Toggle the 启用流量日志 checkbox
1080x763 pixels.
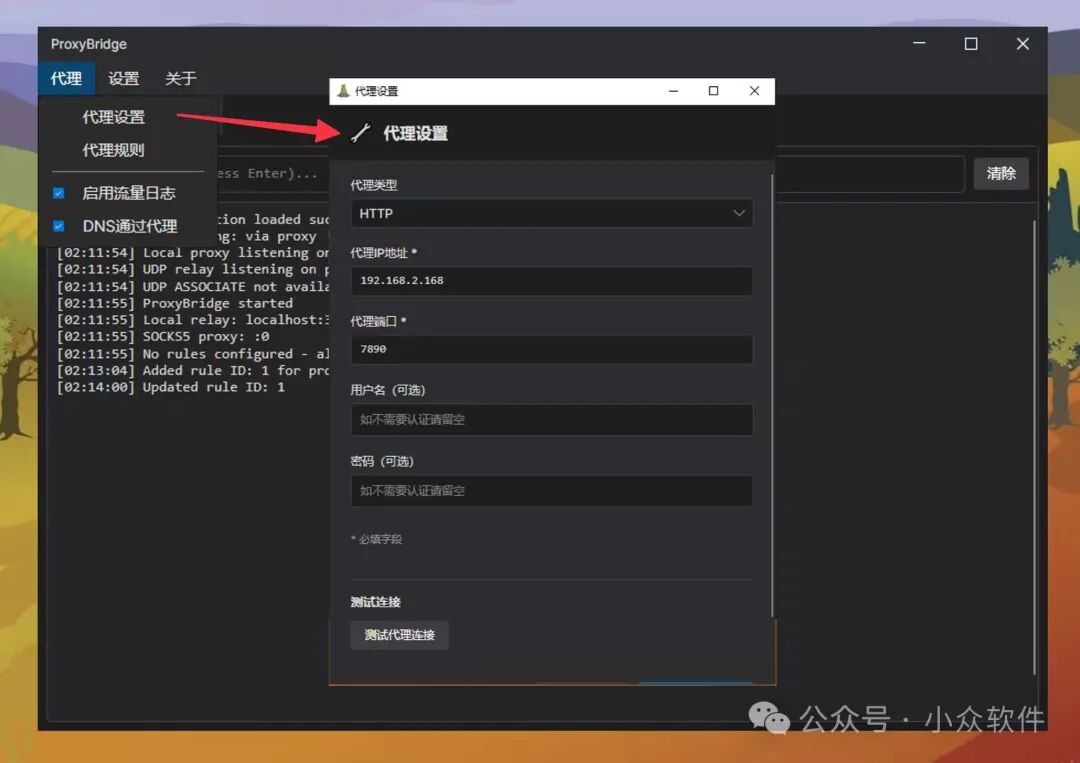tap(57, 192)
